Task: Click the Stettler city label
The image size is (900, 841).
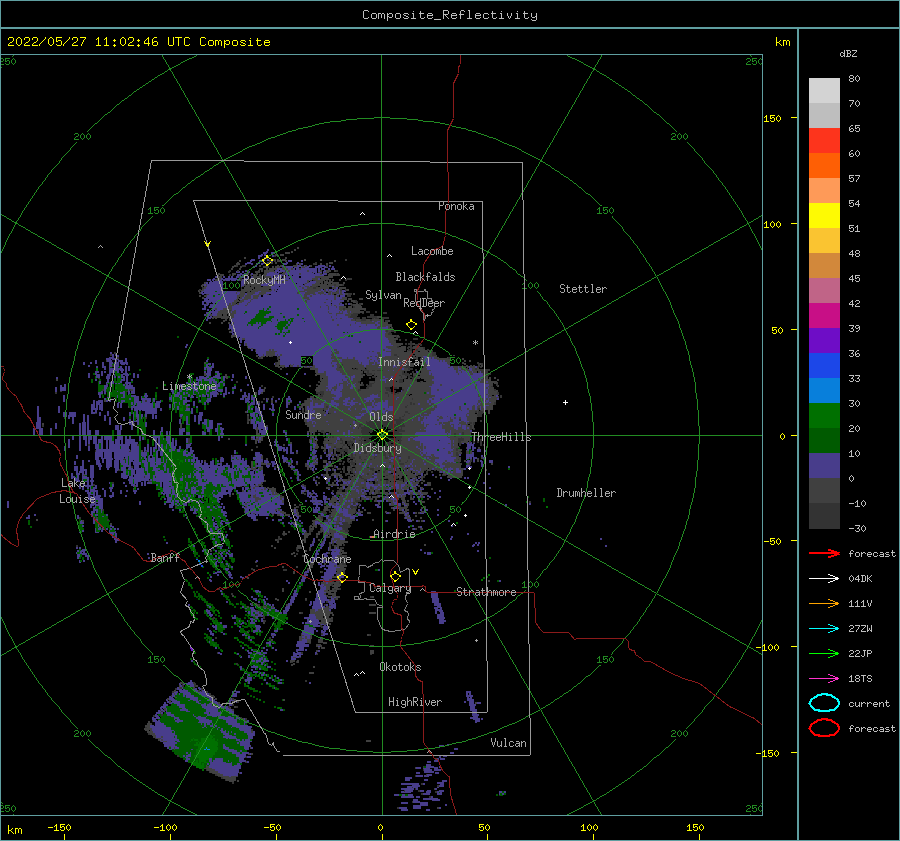Action: click(x=583, y=289)
